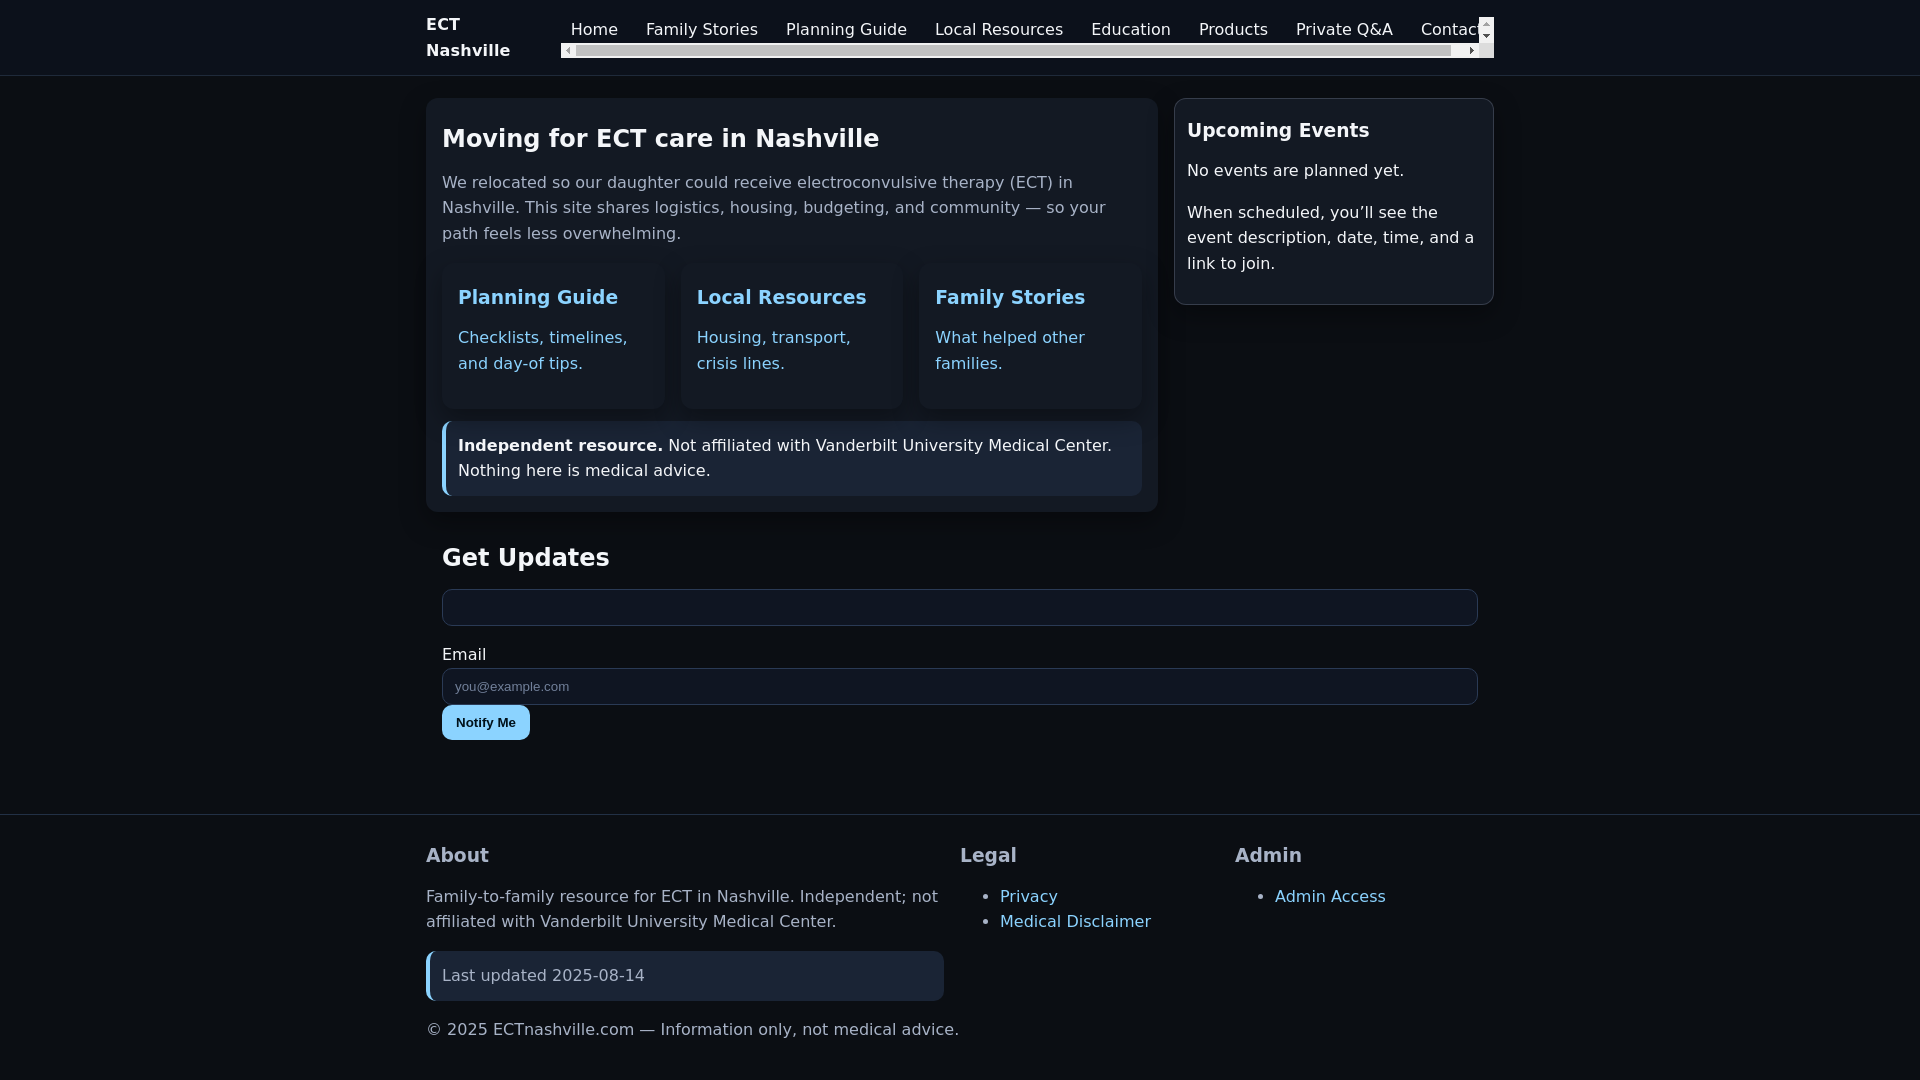Click the nav scrollbar right arrow
Viewport: 1920px width, 1080px height.
click(1471, 51)
